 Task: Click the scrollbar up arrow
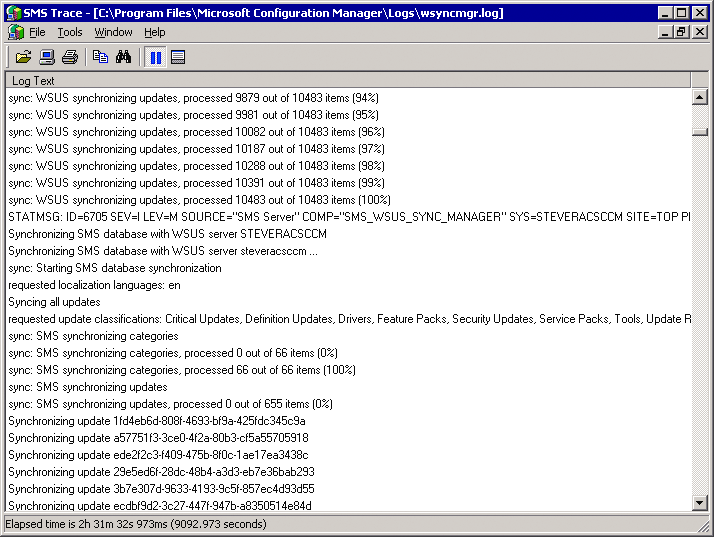click(699, 97)
